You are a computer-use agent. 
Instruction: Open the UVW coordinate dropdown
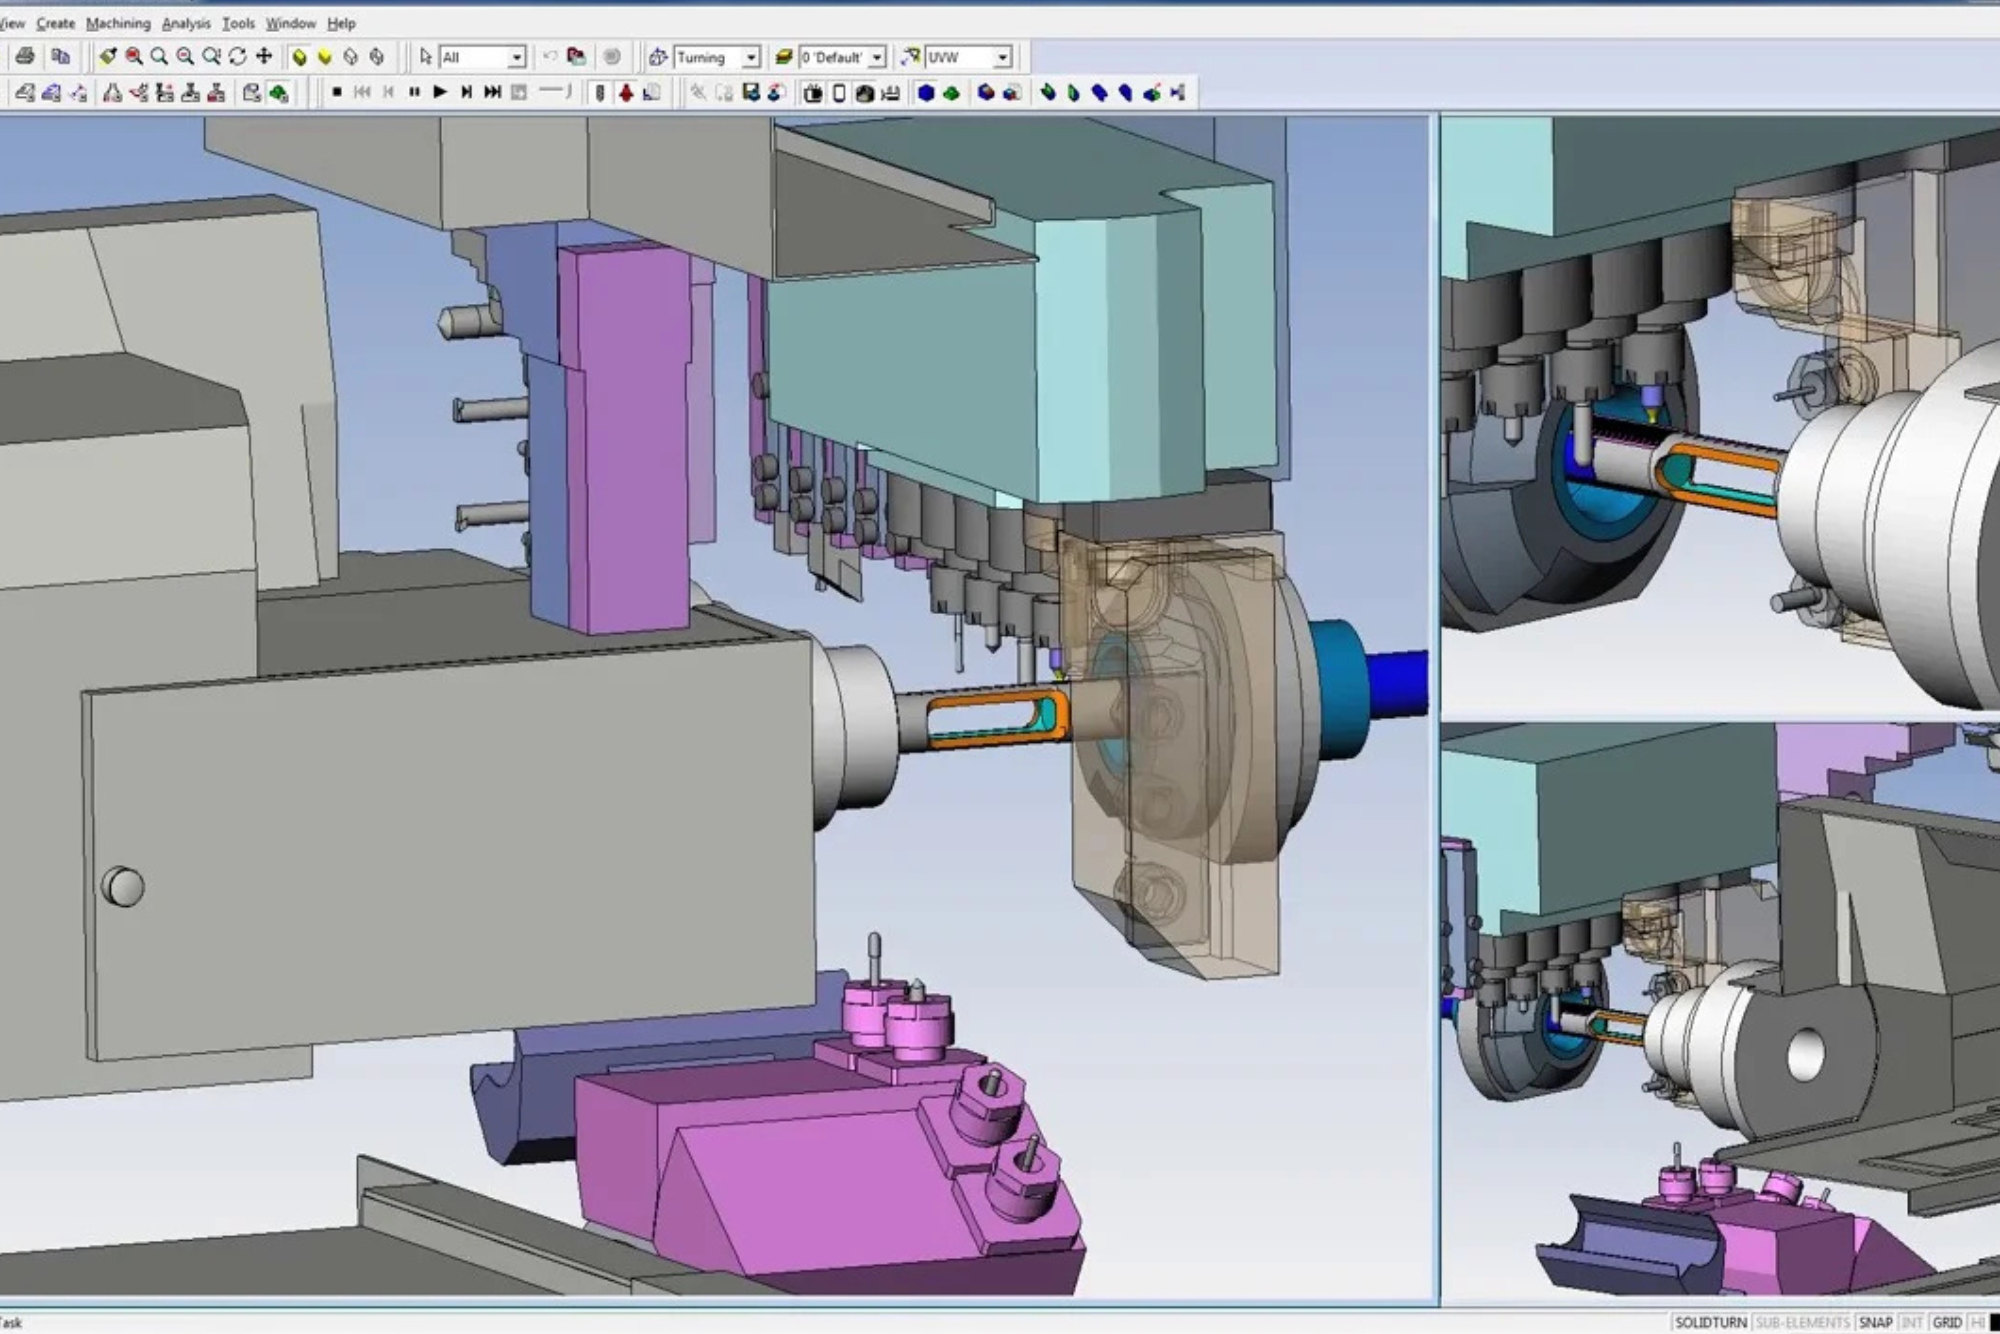1002,58
